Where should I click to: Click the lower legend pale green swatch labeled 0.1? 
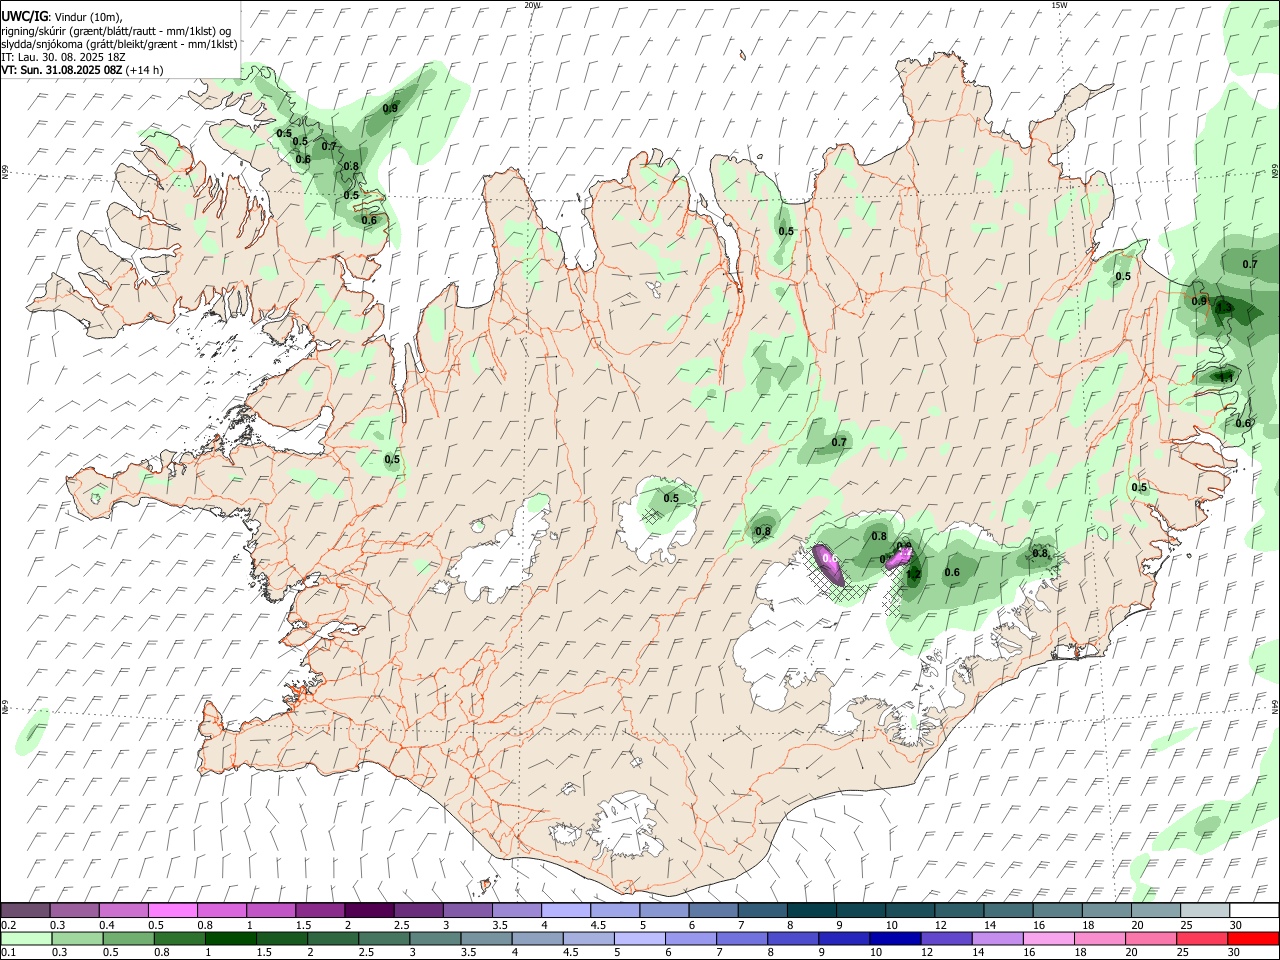(27, 938)
